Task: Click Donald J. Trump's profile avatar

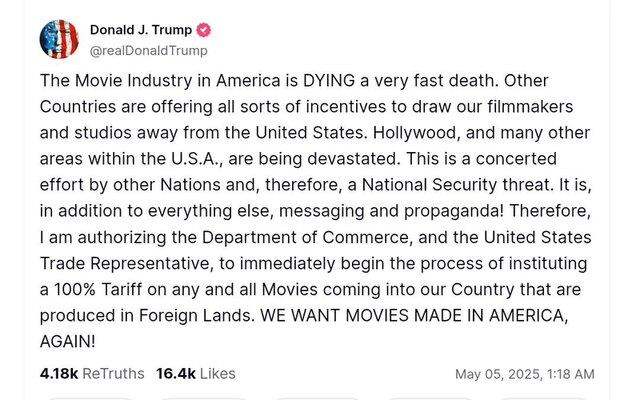Action: click(59, 39)
